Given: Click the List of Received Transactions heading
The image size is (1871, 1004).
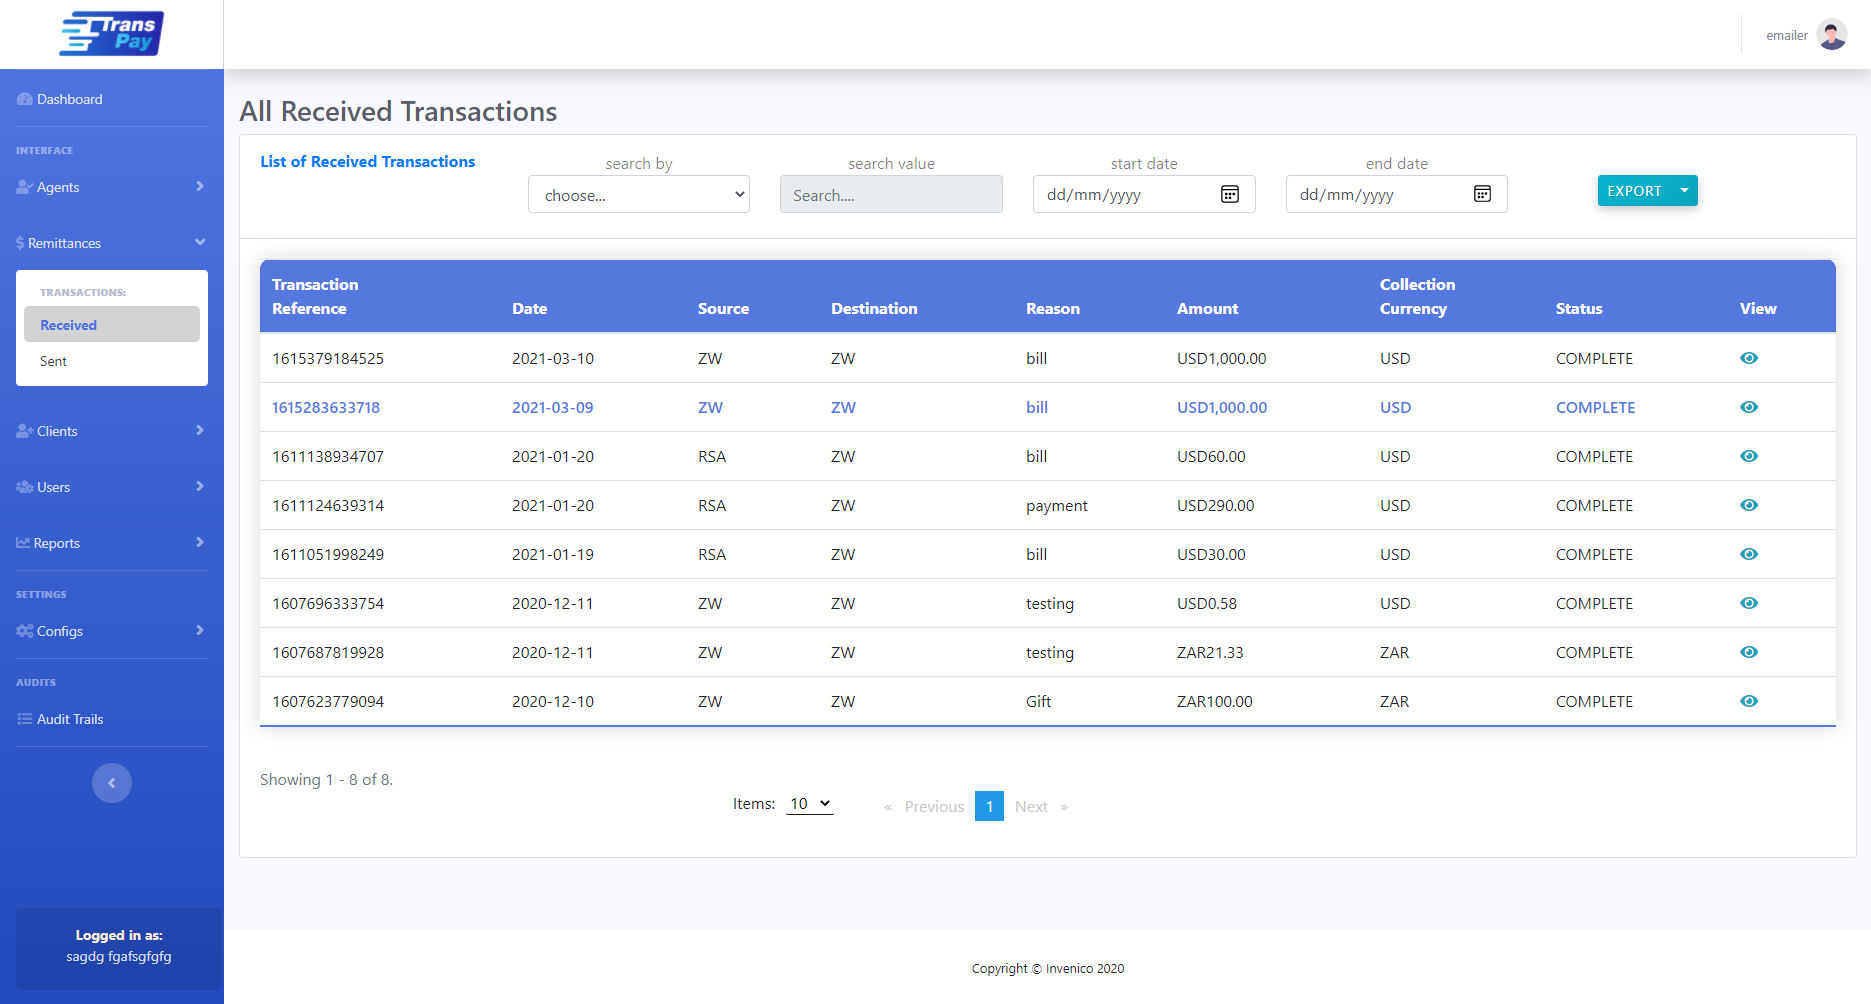Looking at the screenshot, I should pyautogui.click(x=368, y=161).
